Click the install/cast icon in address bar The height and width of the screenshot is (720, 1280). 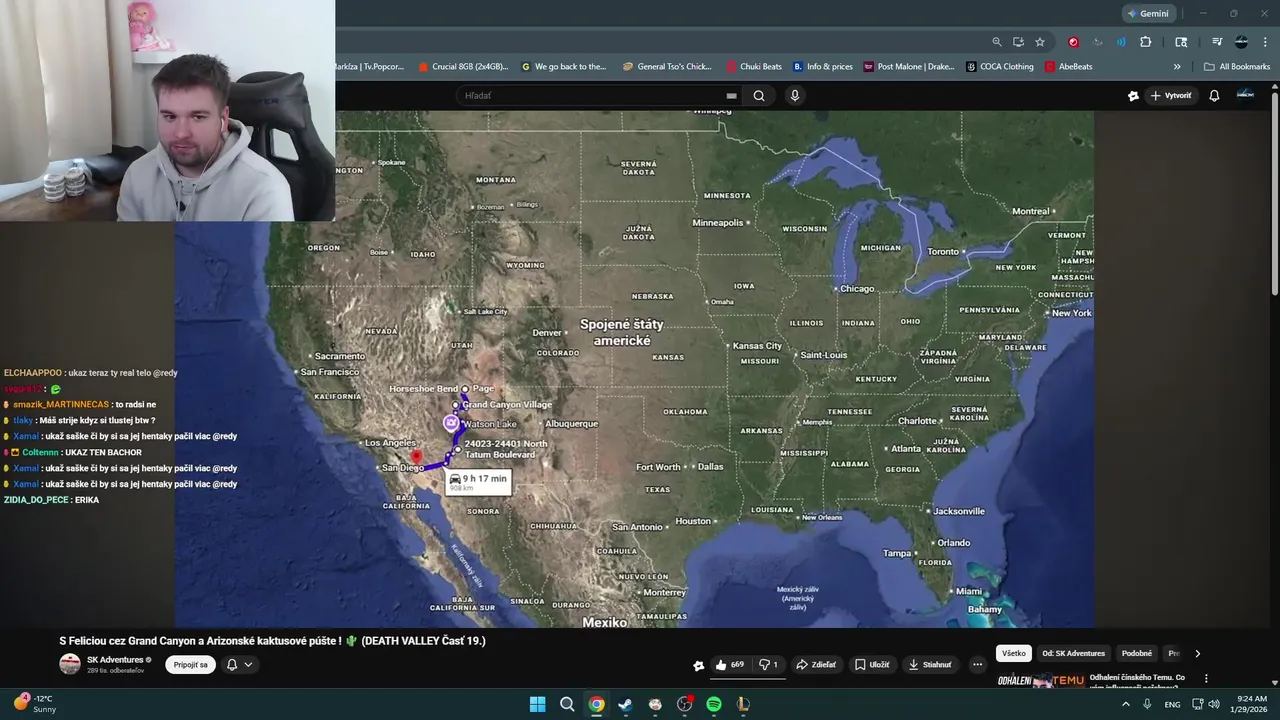(x=1018, y=42)
